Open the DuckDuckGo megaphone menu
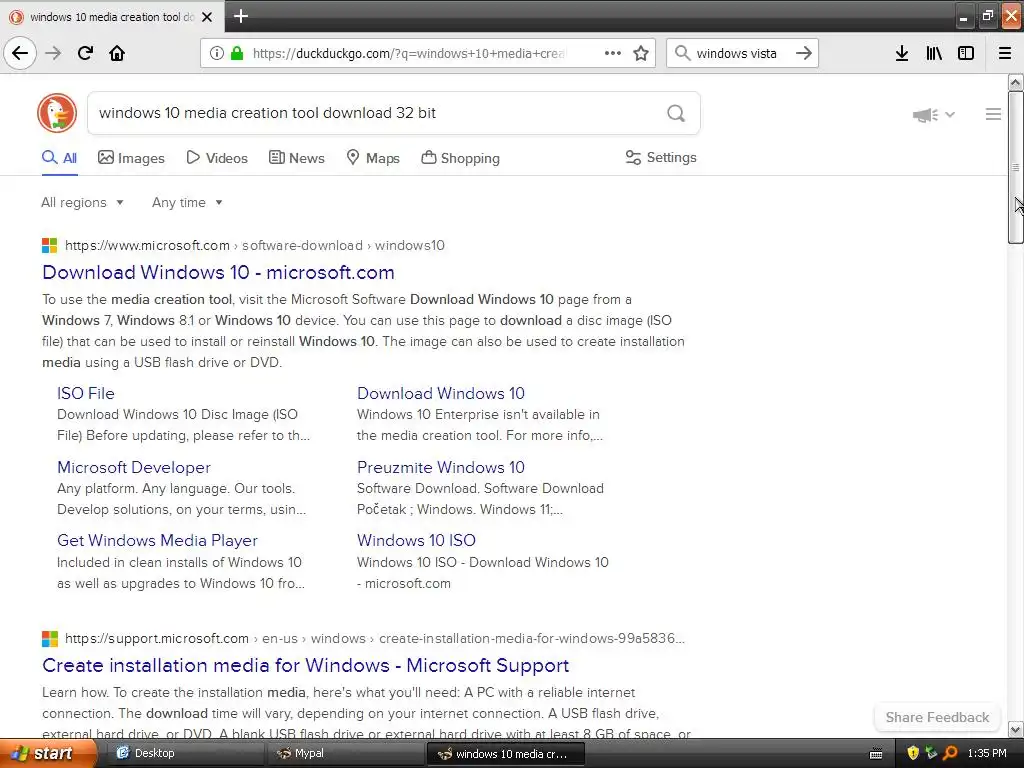 click(x=933, y=115)
